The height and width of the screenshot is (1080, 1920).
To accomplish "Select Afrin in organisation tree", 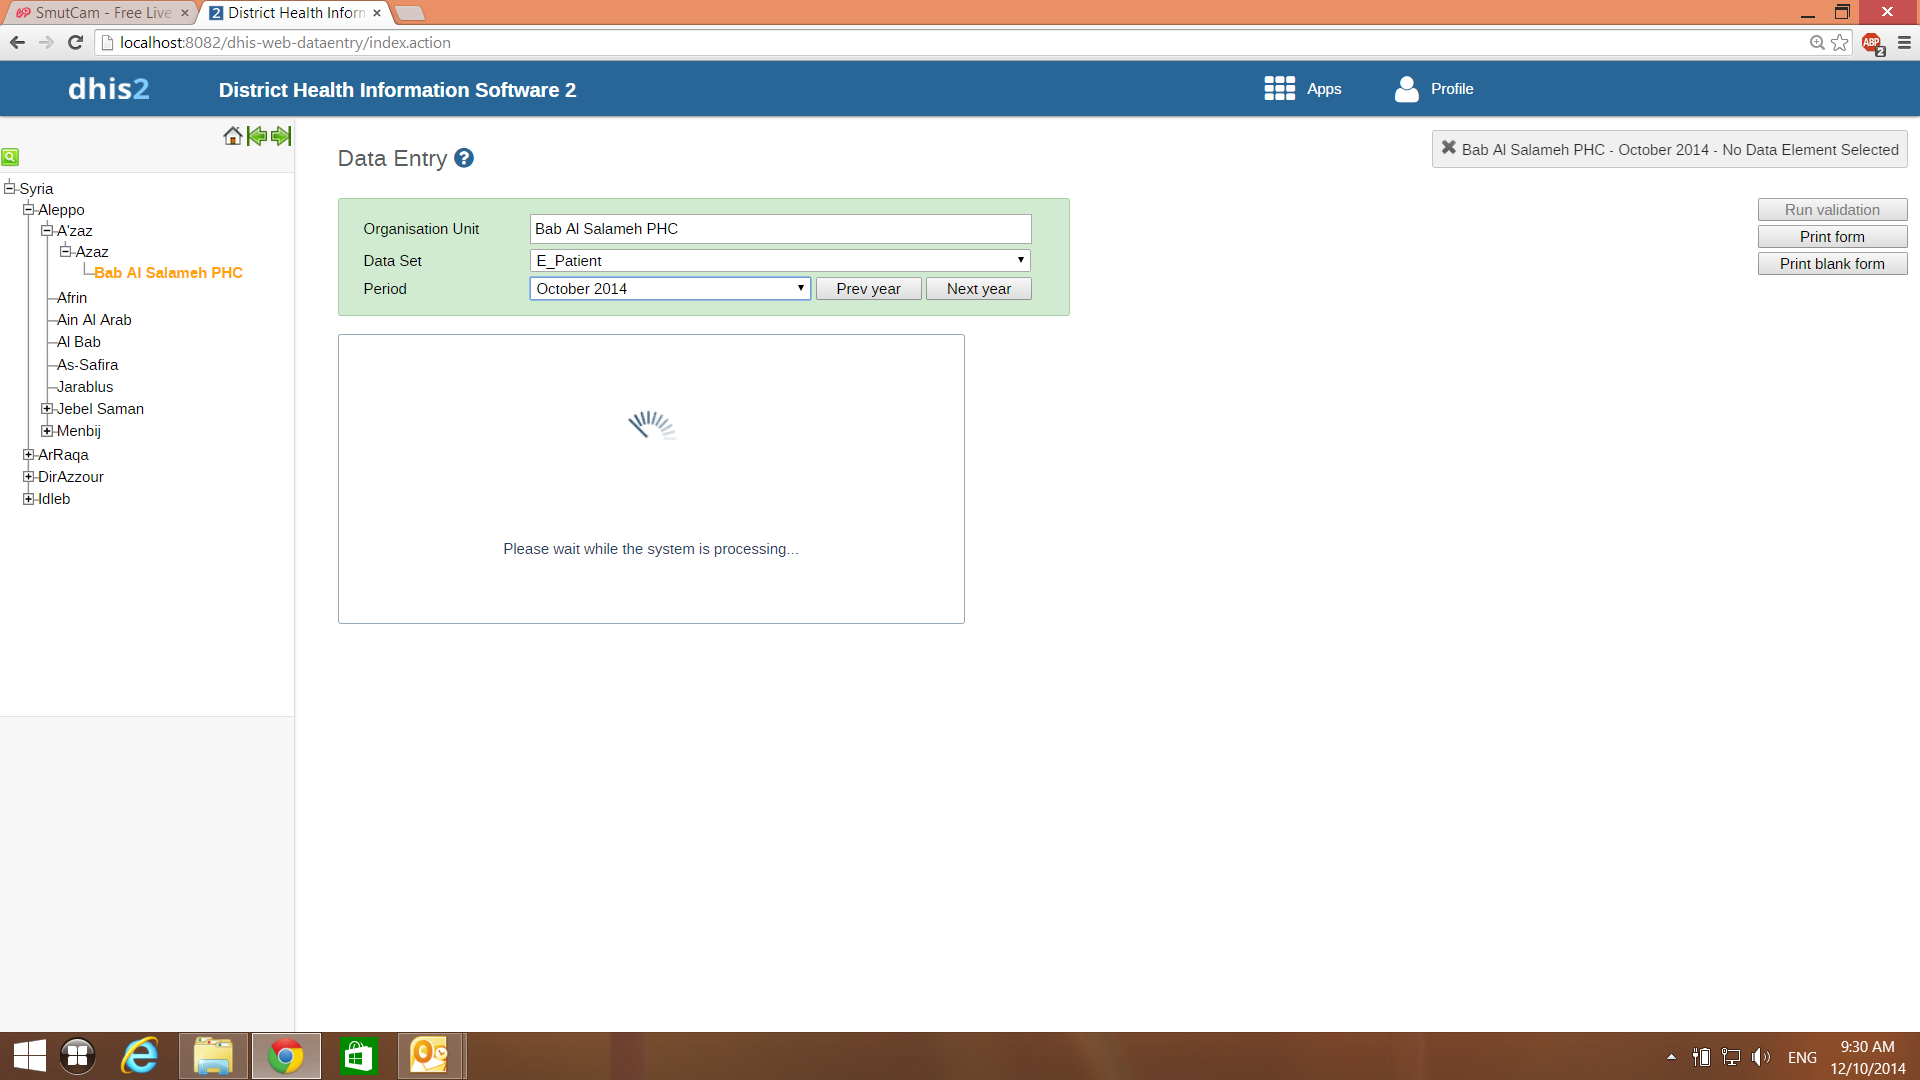I will click(72, 298).
